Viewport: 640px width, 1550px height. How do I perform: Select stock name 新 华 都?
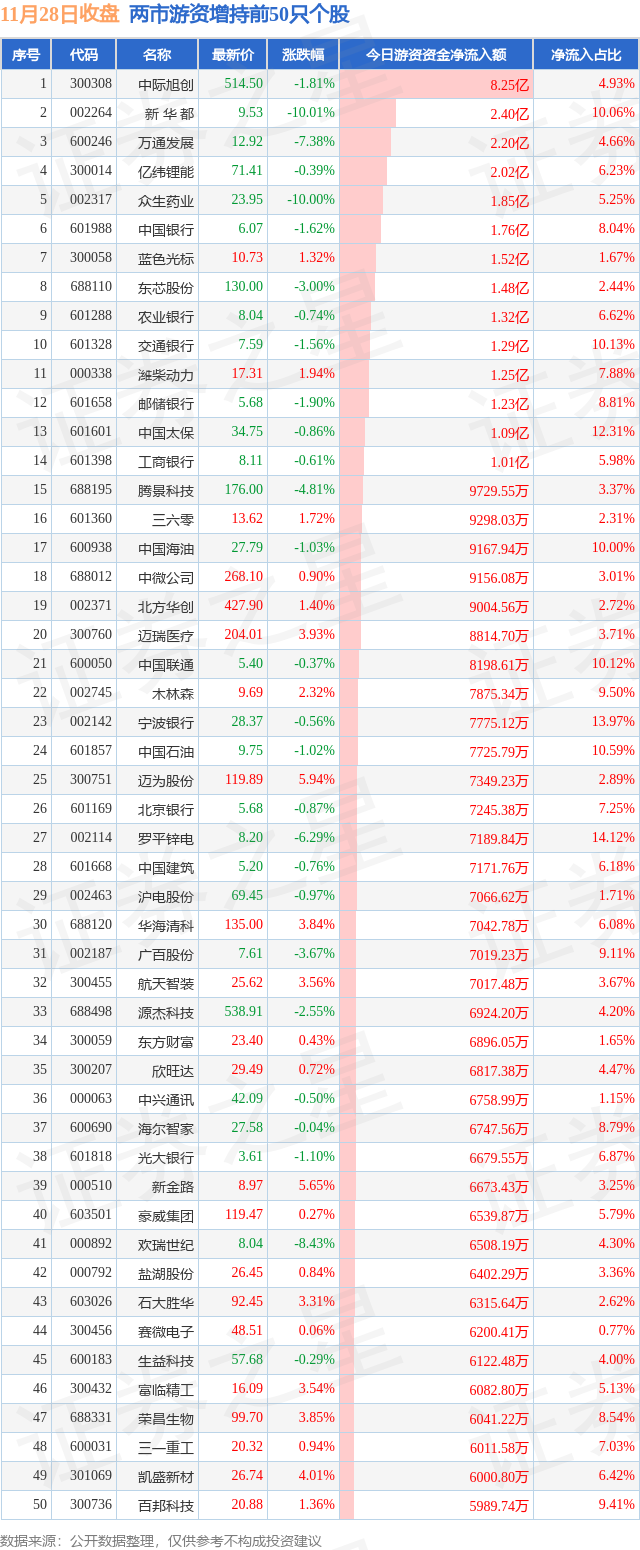pos(170,114)
